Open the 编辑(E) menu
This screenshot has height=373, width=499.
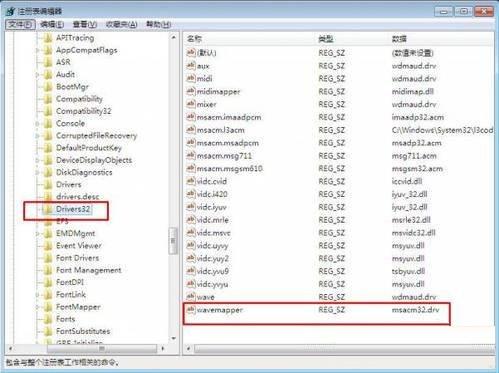click(x=52, y=24)
